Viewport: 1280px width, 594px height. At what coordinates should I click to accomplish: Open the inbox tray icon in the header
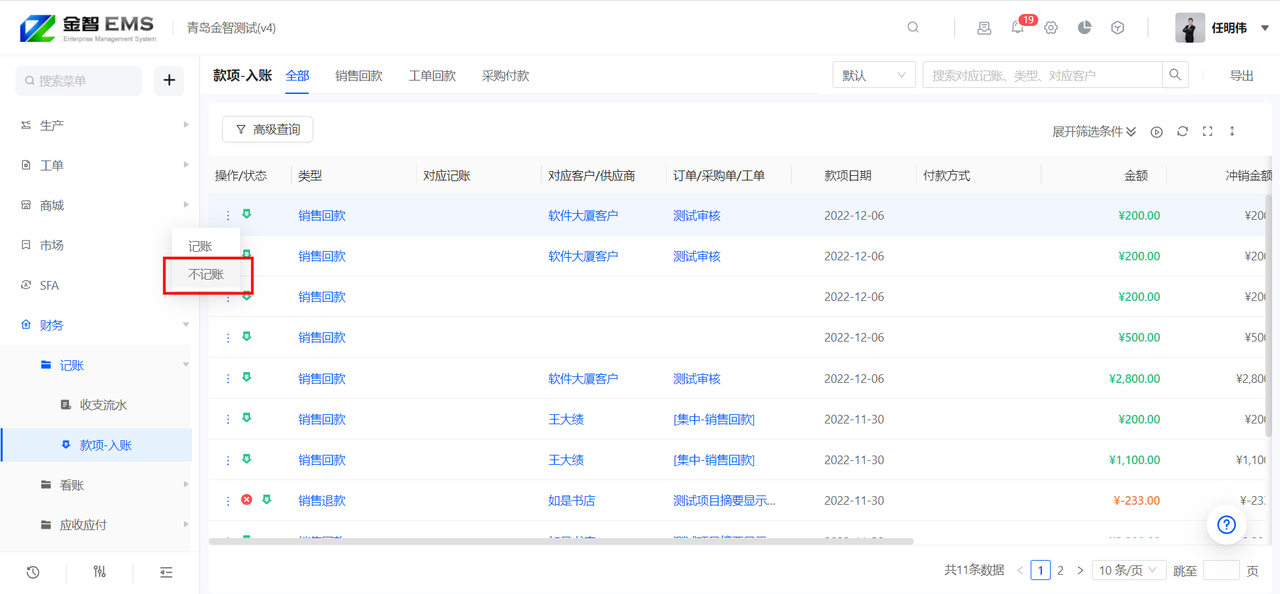(x=984, y=28)
